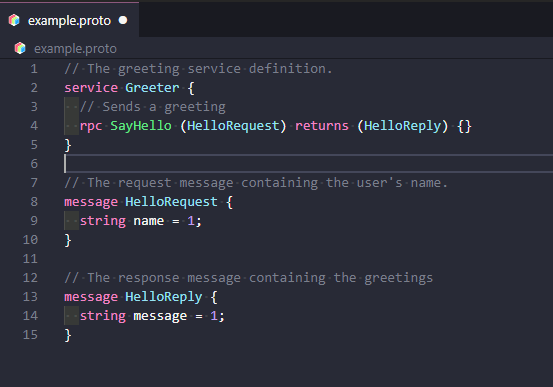Click 'HelloRequest' in the message declaration
This screenshot has width=553, height=387.
point(171,202)
